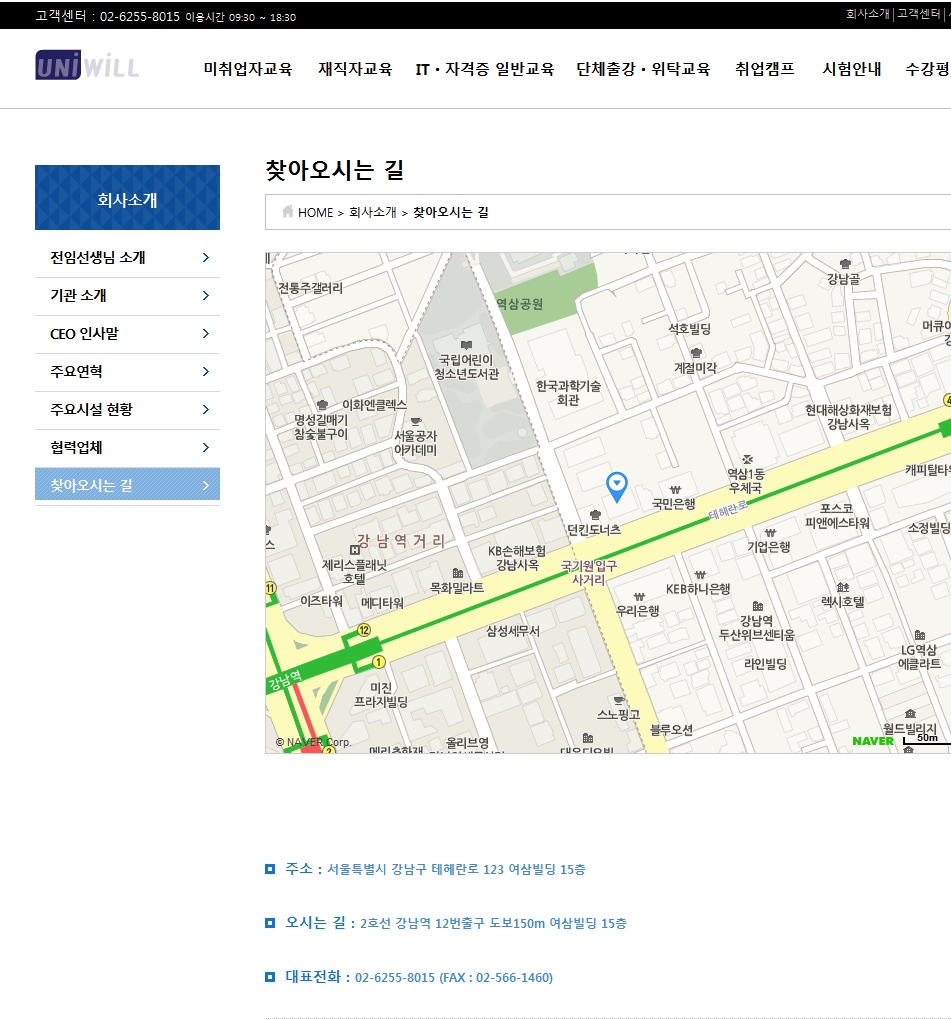Expand the CEO 인사말 chevron arrow
Viewport: 951px width, 1020px height.
(x=206, y=334)
